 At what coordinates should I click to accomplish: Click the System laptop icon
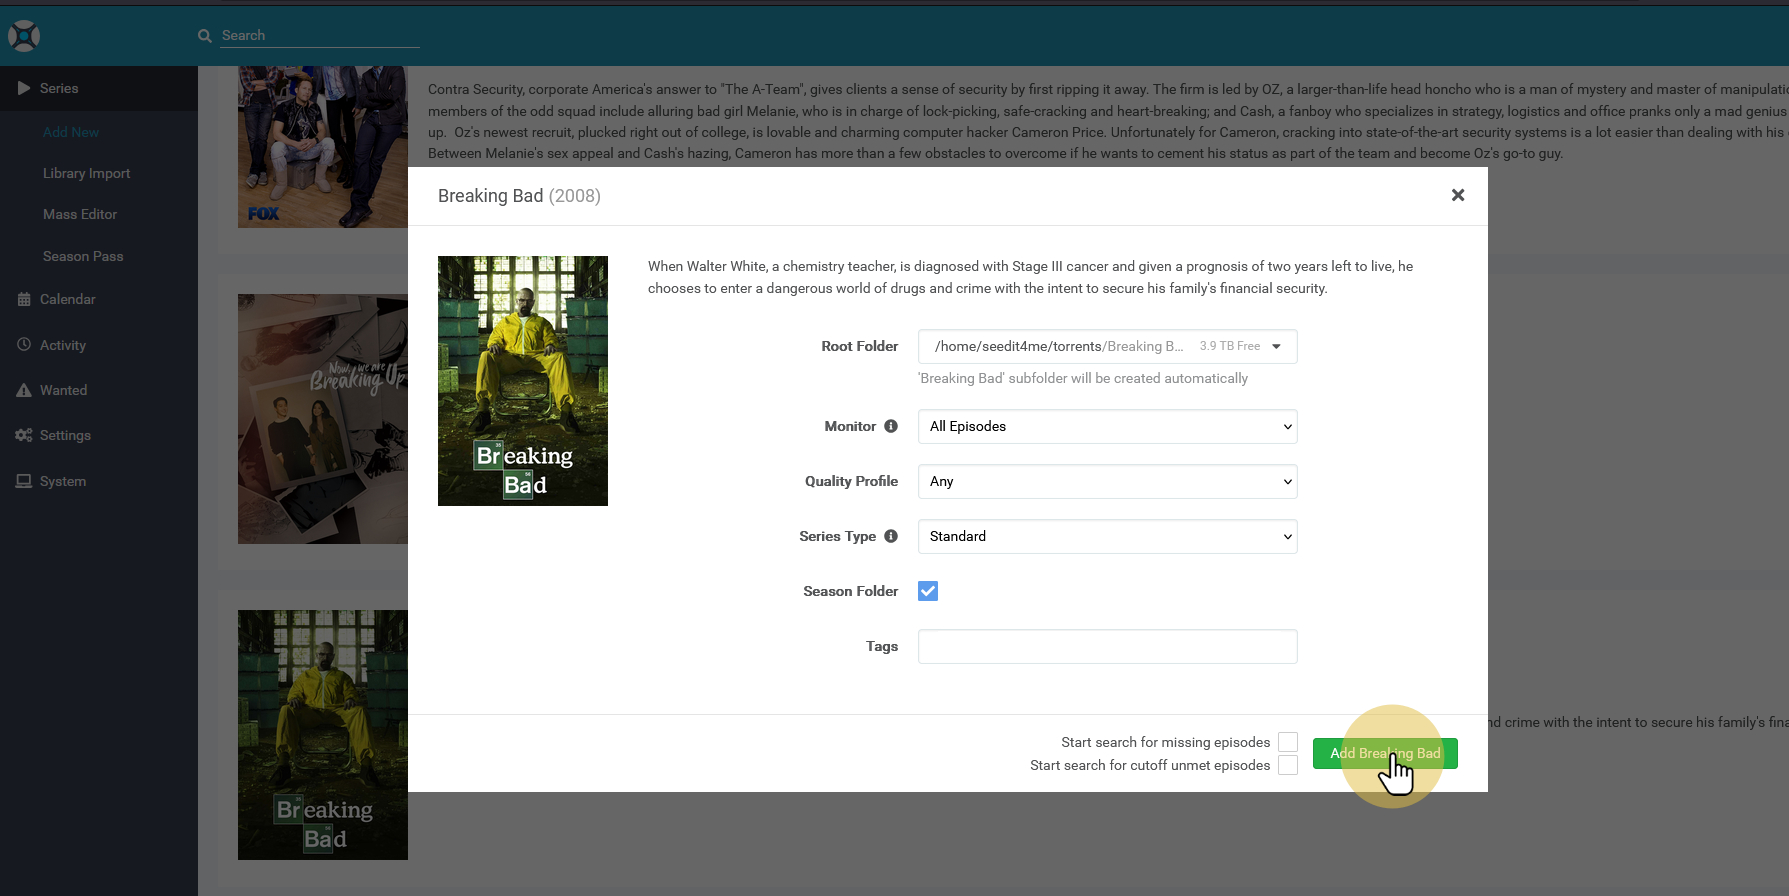[24, 481]
